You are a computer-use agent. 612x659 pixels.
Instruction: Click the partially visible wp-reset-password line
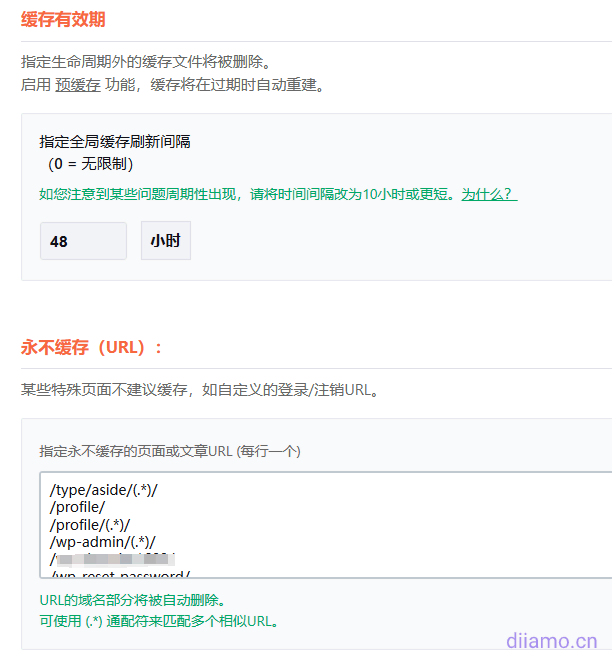(120, 574)
